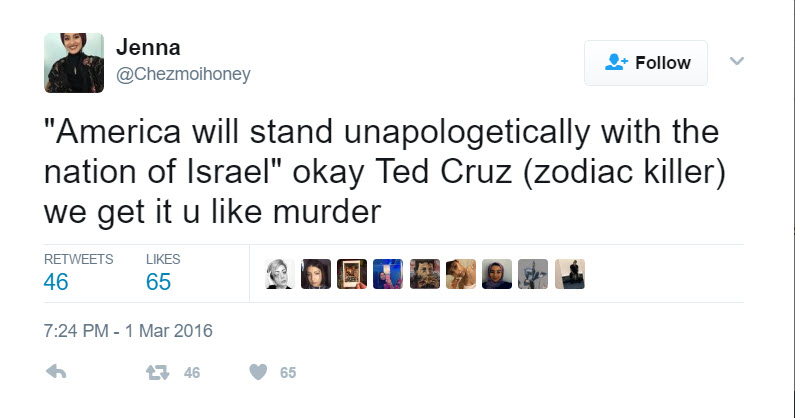Open the sixth liker avatar, reclining person
The image size is (795, 418).
tap(461, 274)
